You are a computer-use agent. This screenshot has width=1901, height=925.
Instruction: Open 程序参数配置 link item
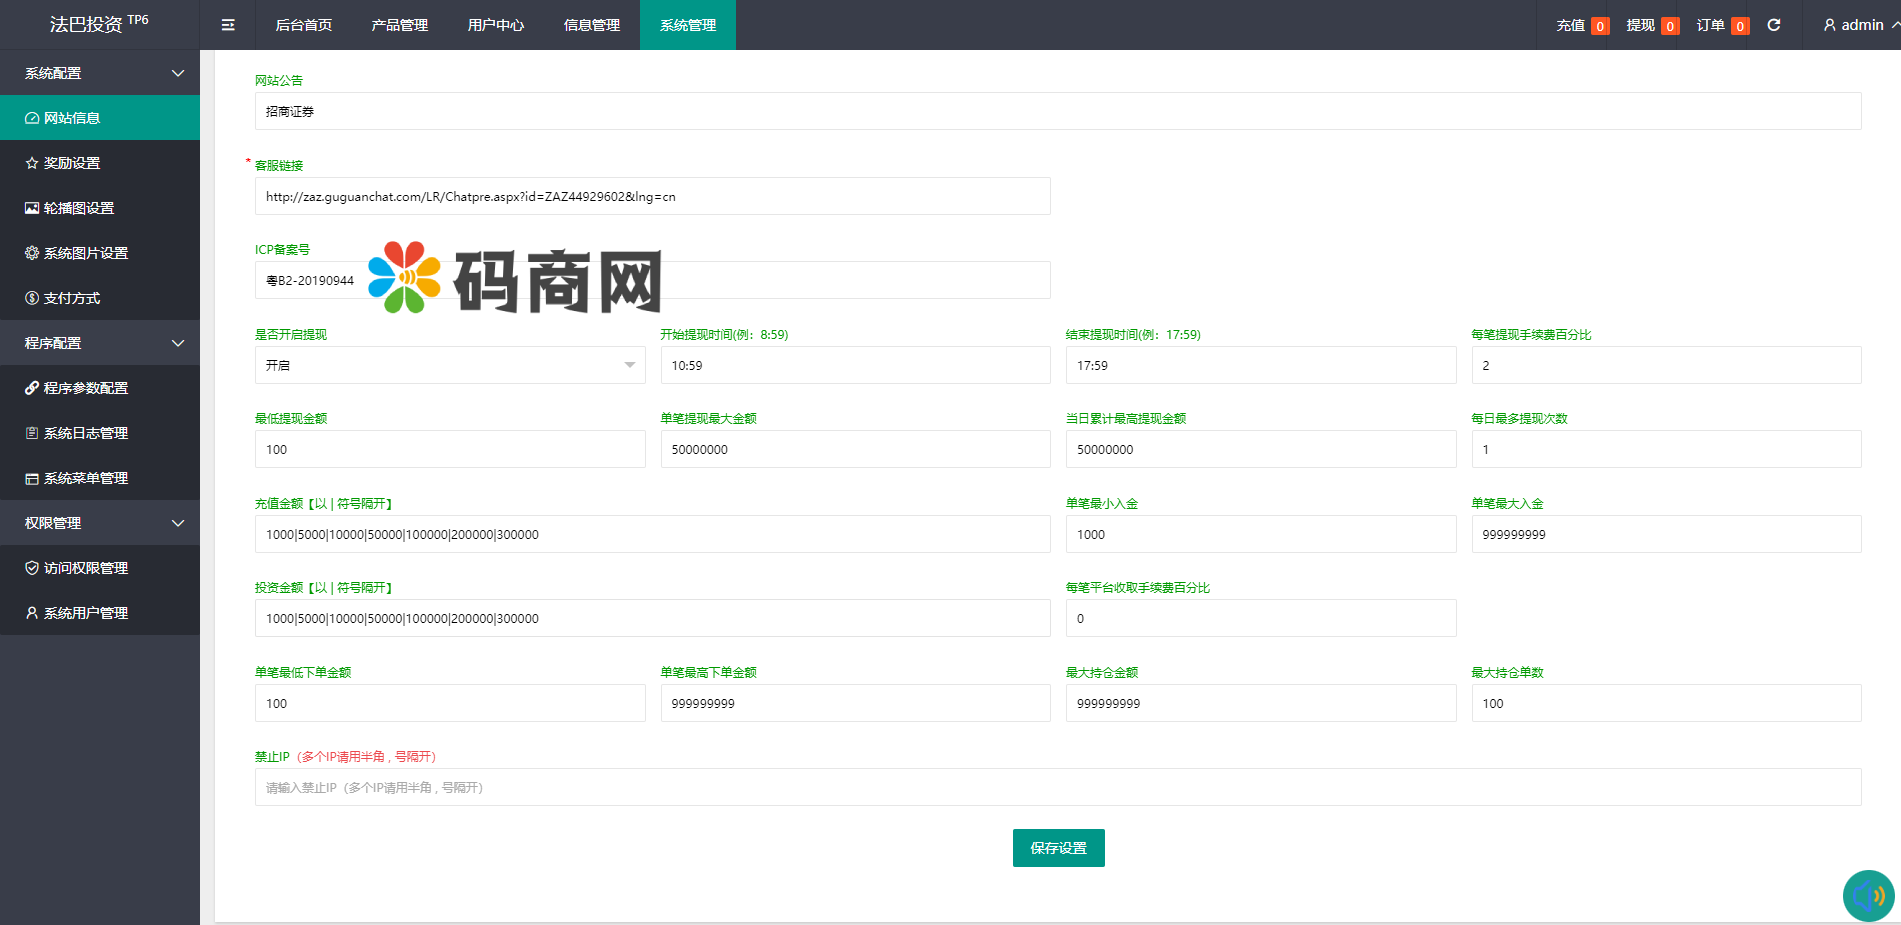pyautogui.click(x=86, y=388)
